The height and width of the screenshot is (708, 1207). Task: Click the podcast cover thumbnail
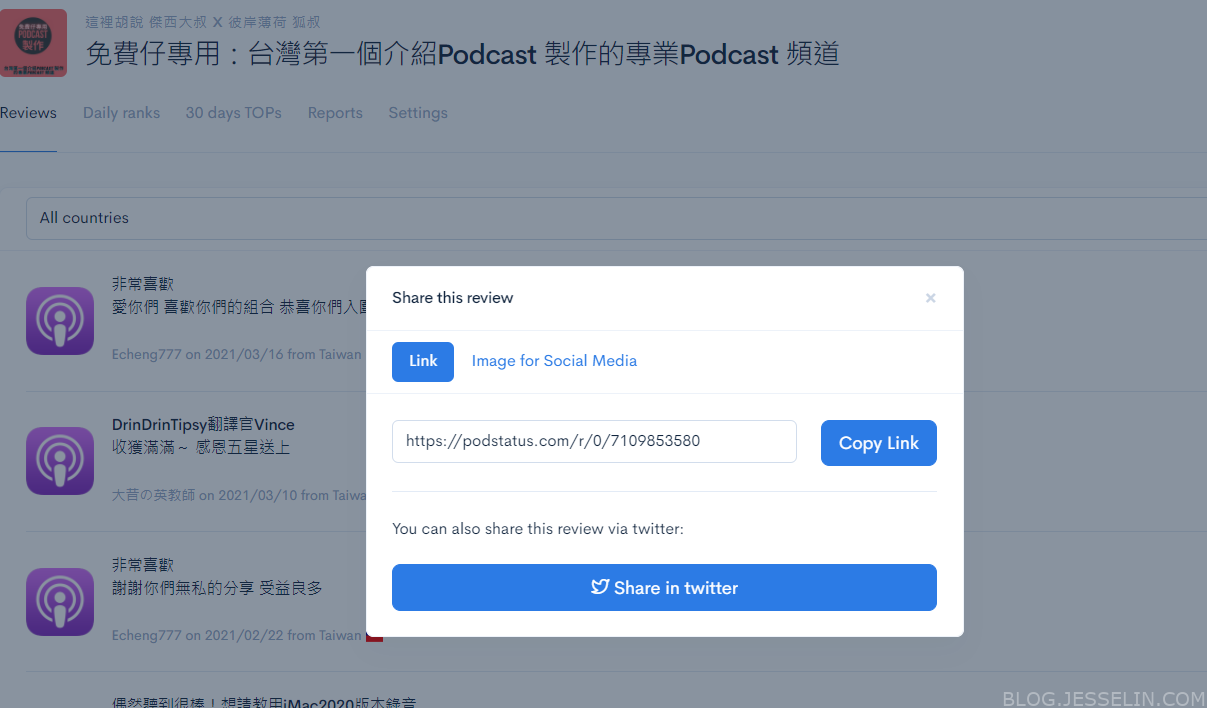click(x=33, y=43)
